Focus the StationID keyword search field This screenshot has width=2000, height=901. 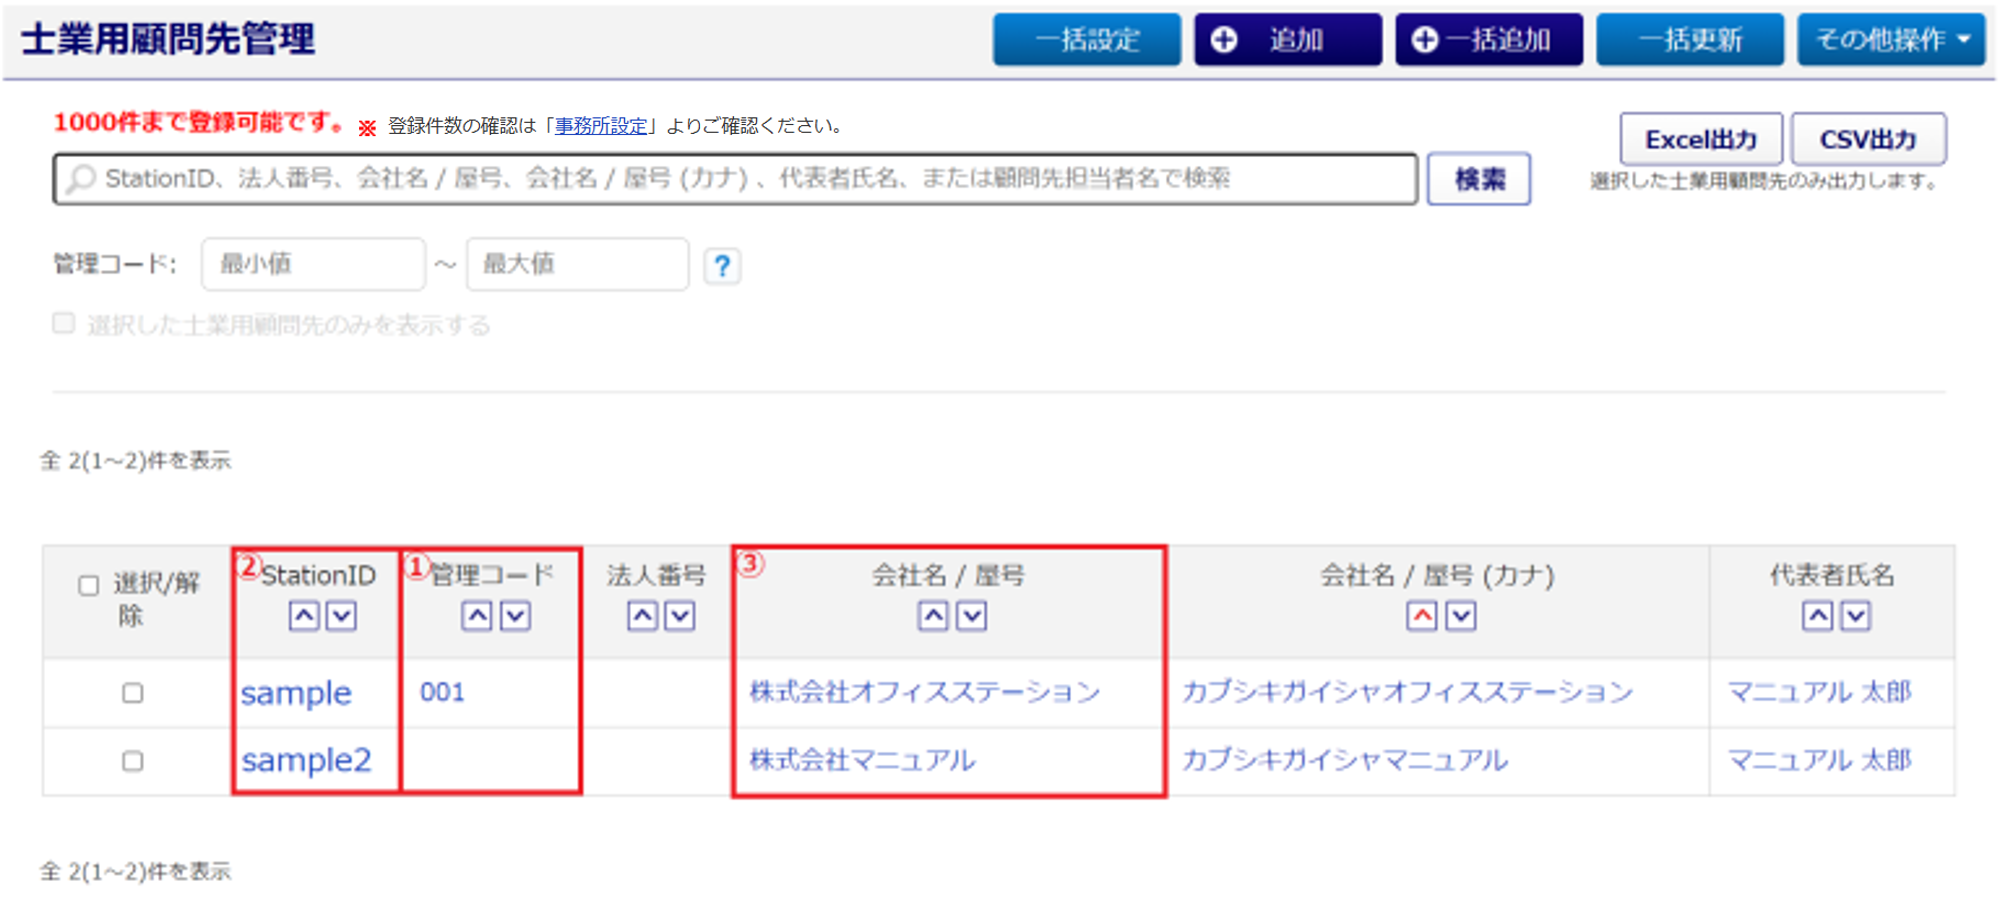pyautogui.click(x=735, y=179)
